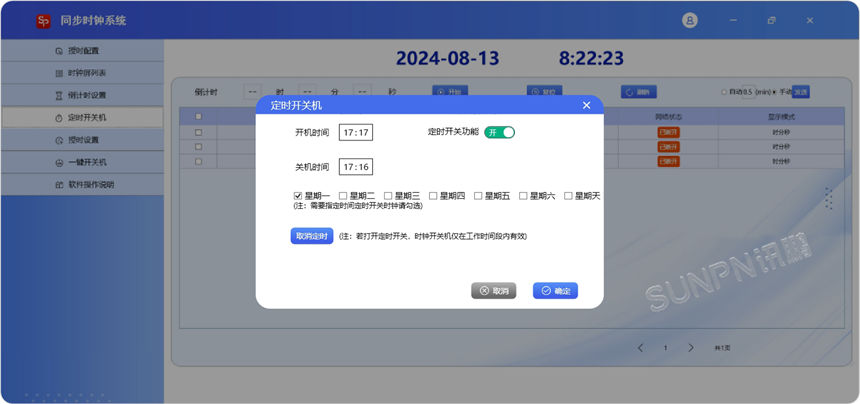Enable the 星期五 checkbox
Screen dimensions: 860x404
coord(478,196)
